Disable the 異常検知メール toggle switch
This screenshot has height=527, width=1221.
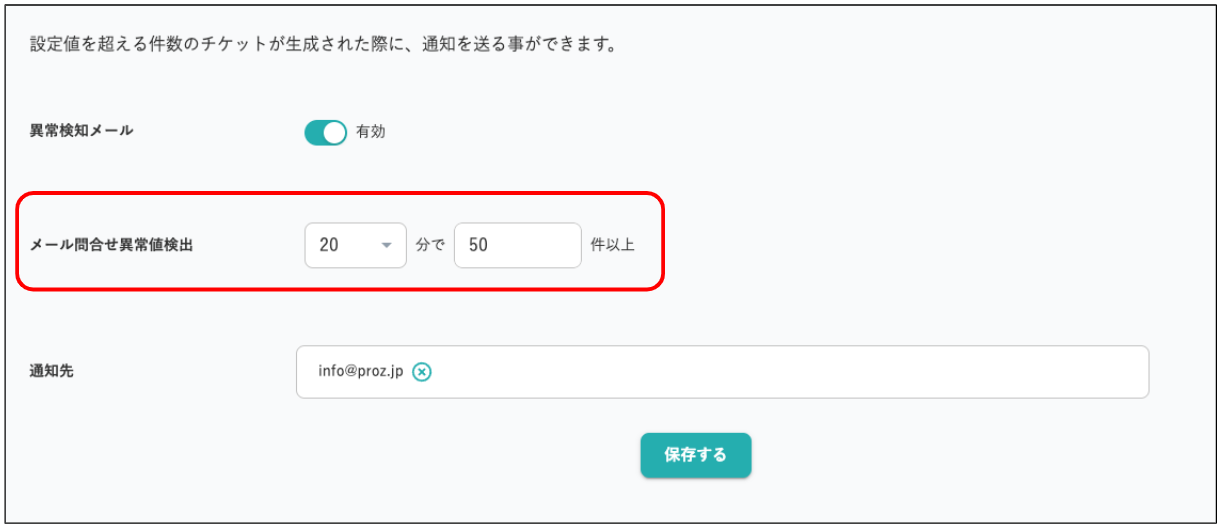(325, 132)
